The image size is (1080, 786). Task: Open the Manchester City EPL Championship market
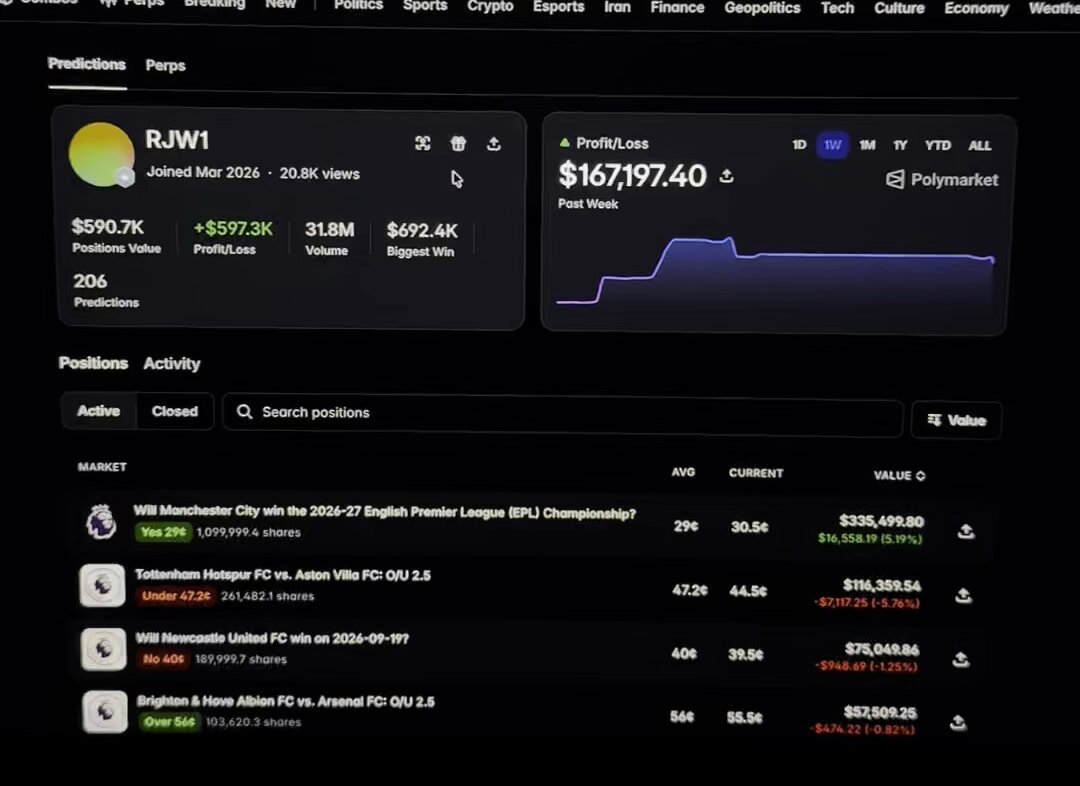[x=384, y=512]
